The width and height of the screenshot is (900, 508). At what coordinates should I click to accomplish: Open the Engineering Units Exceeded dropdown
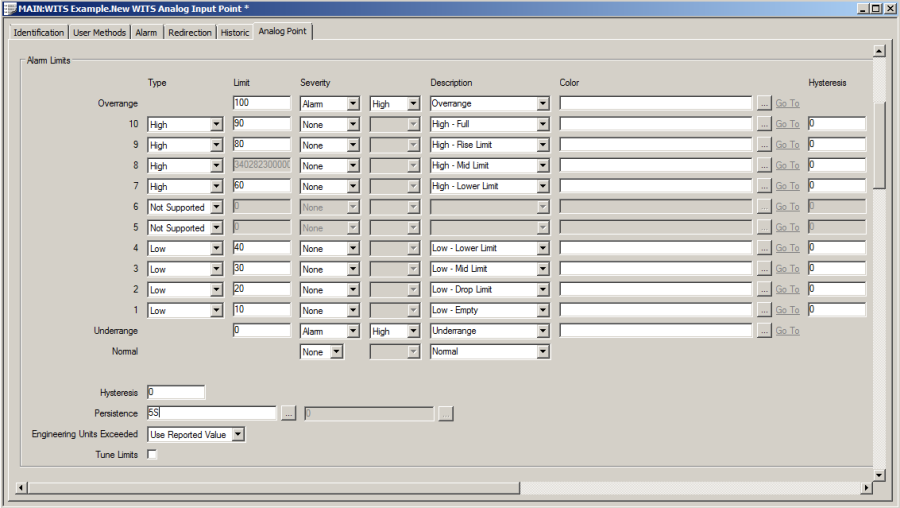coord(238,435)
